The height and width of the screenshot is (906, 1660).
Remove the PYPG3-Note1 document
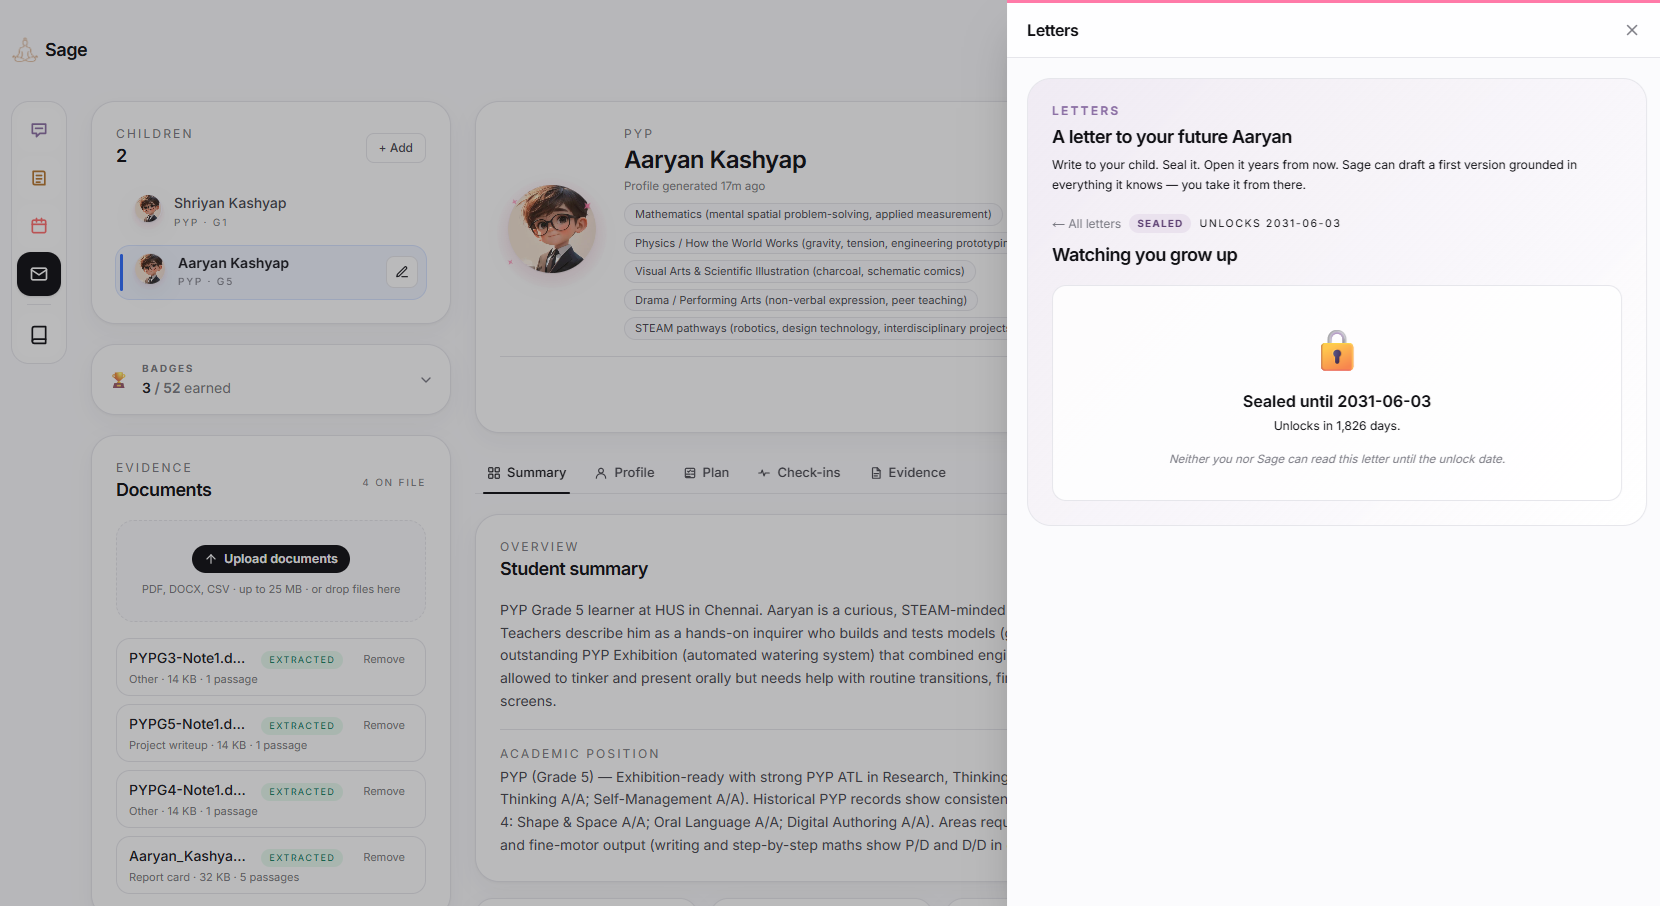[x=384, y=659]
